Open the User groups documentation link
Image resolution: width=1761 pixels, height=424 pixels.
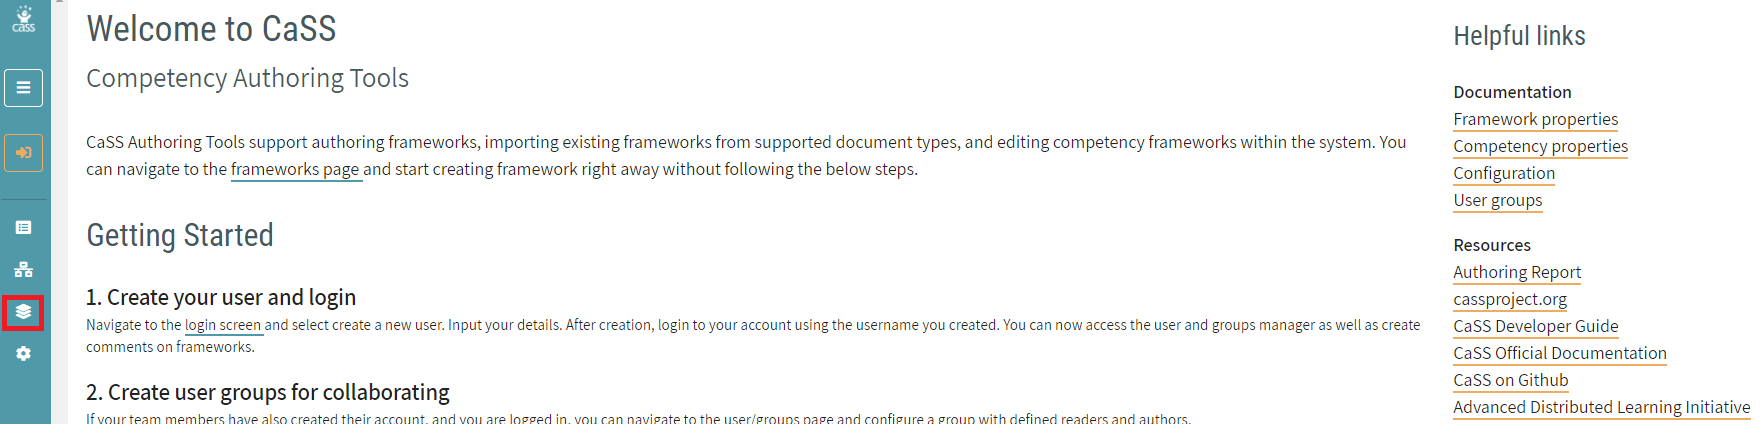[1497, 200]
